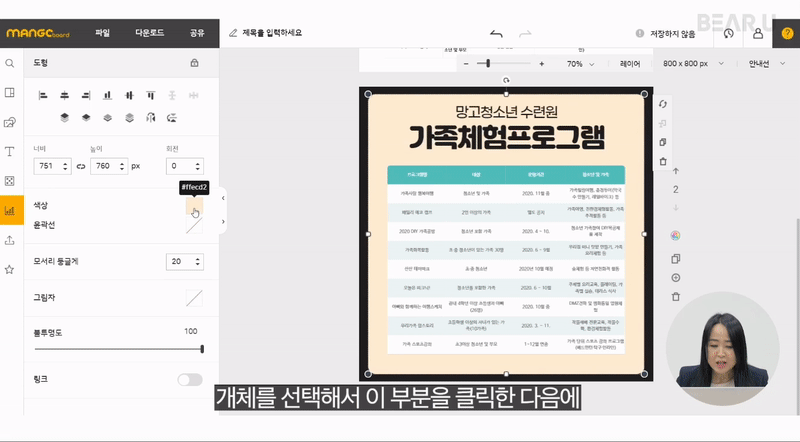Screen dimensions: 800x442
Task: Zoom out with the minus button
Action: tap(466, 64)
